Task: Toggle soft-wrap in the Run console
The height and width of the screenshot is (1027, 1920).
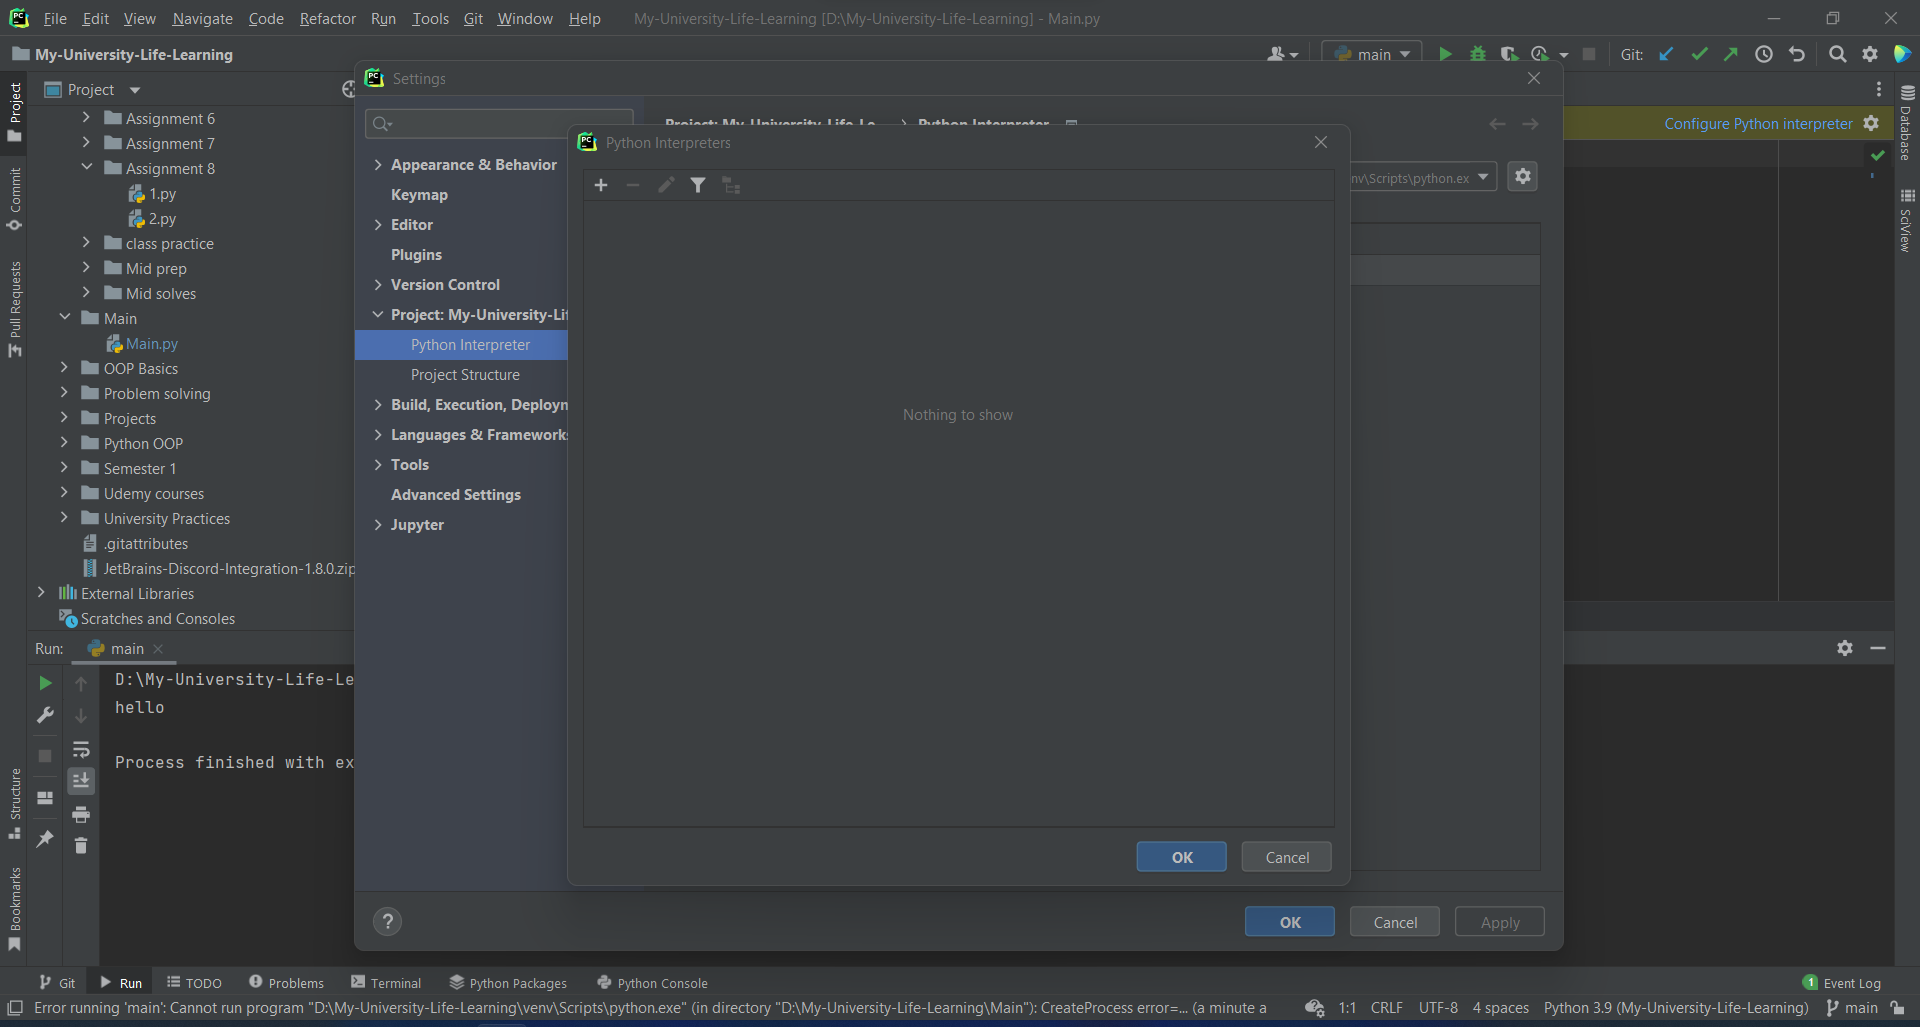Action: click(x=81, y=750)
